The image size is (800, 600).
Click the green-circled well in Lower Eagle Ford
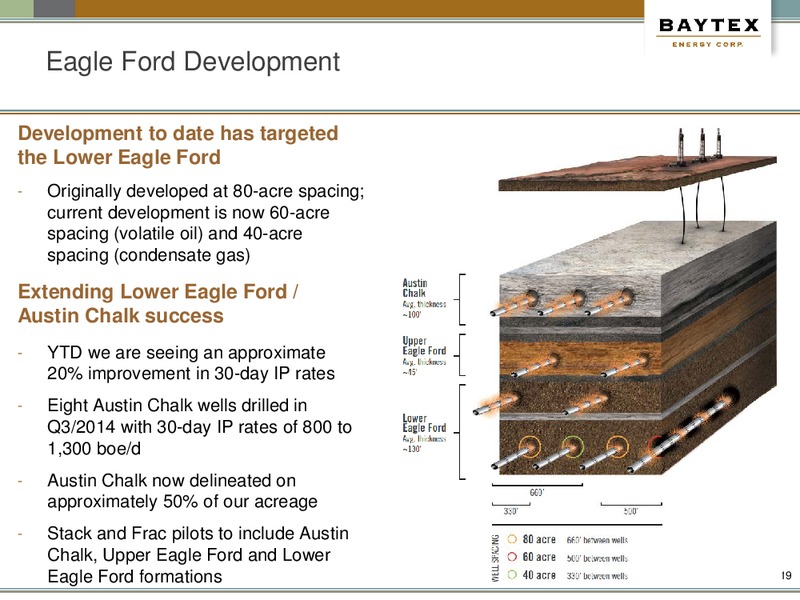pyautogui.click(x=573, y=447)
